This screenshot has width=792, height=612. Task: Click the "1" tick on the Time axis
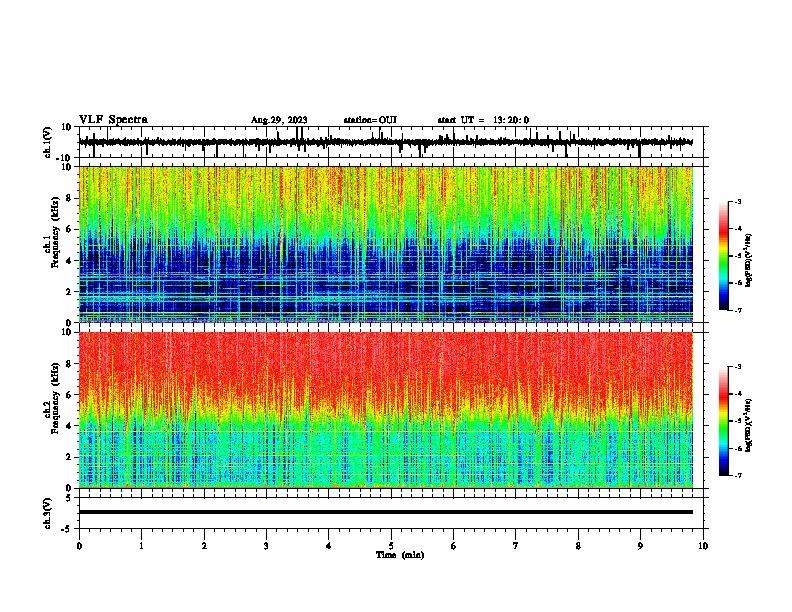click(141, 546)
